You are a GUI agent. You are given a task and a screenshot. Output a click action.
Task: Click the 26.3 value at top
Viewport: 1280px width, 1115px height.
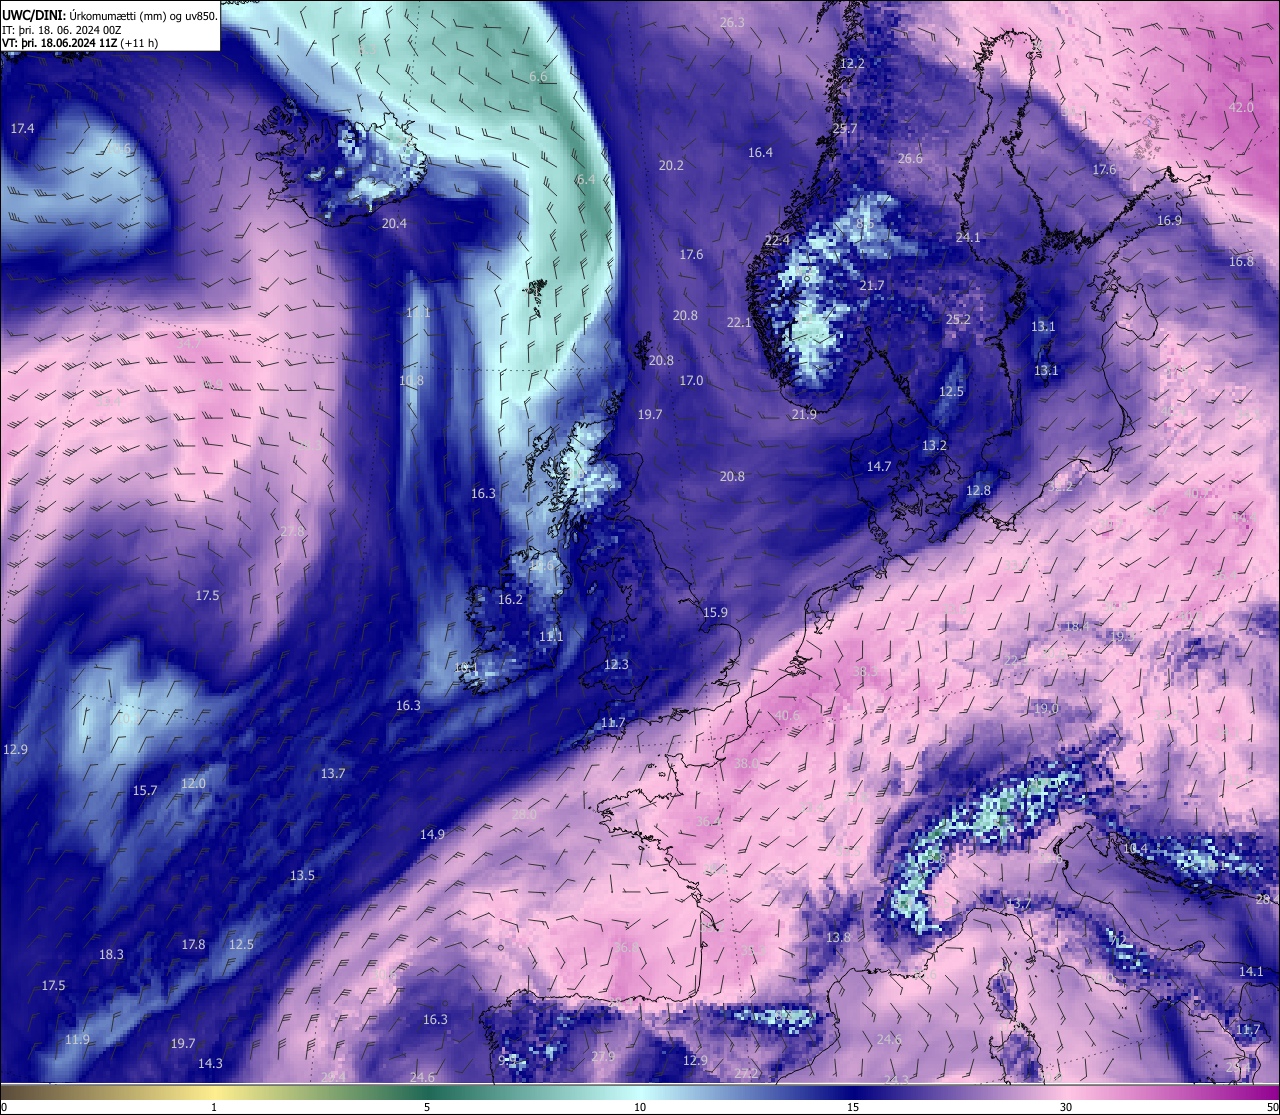tap(732, 22)
